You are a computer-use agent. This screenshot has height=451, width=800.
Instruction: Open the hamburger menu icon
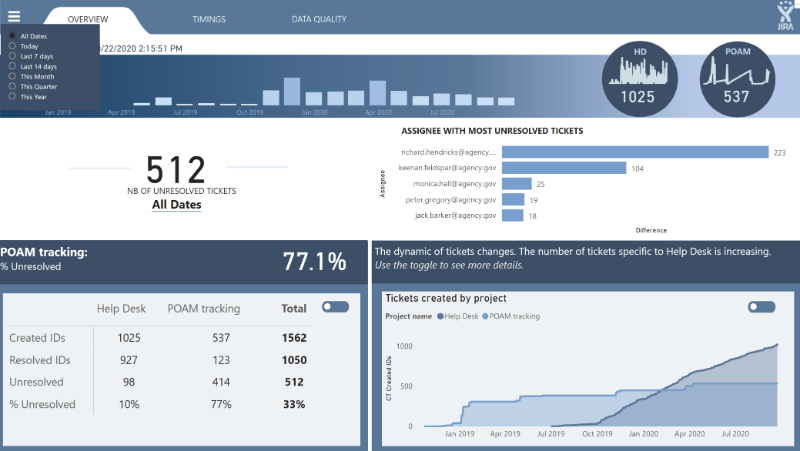(x=14, y=15)
